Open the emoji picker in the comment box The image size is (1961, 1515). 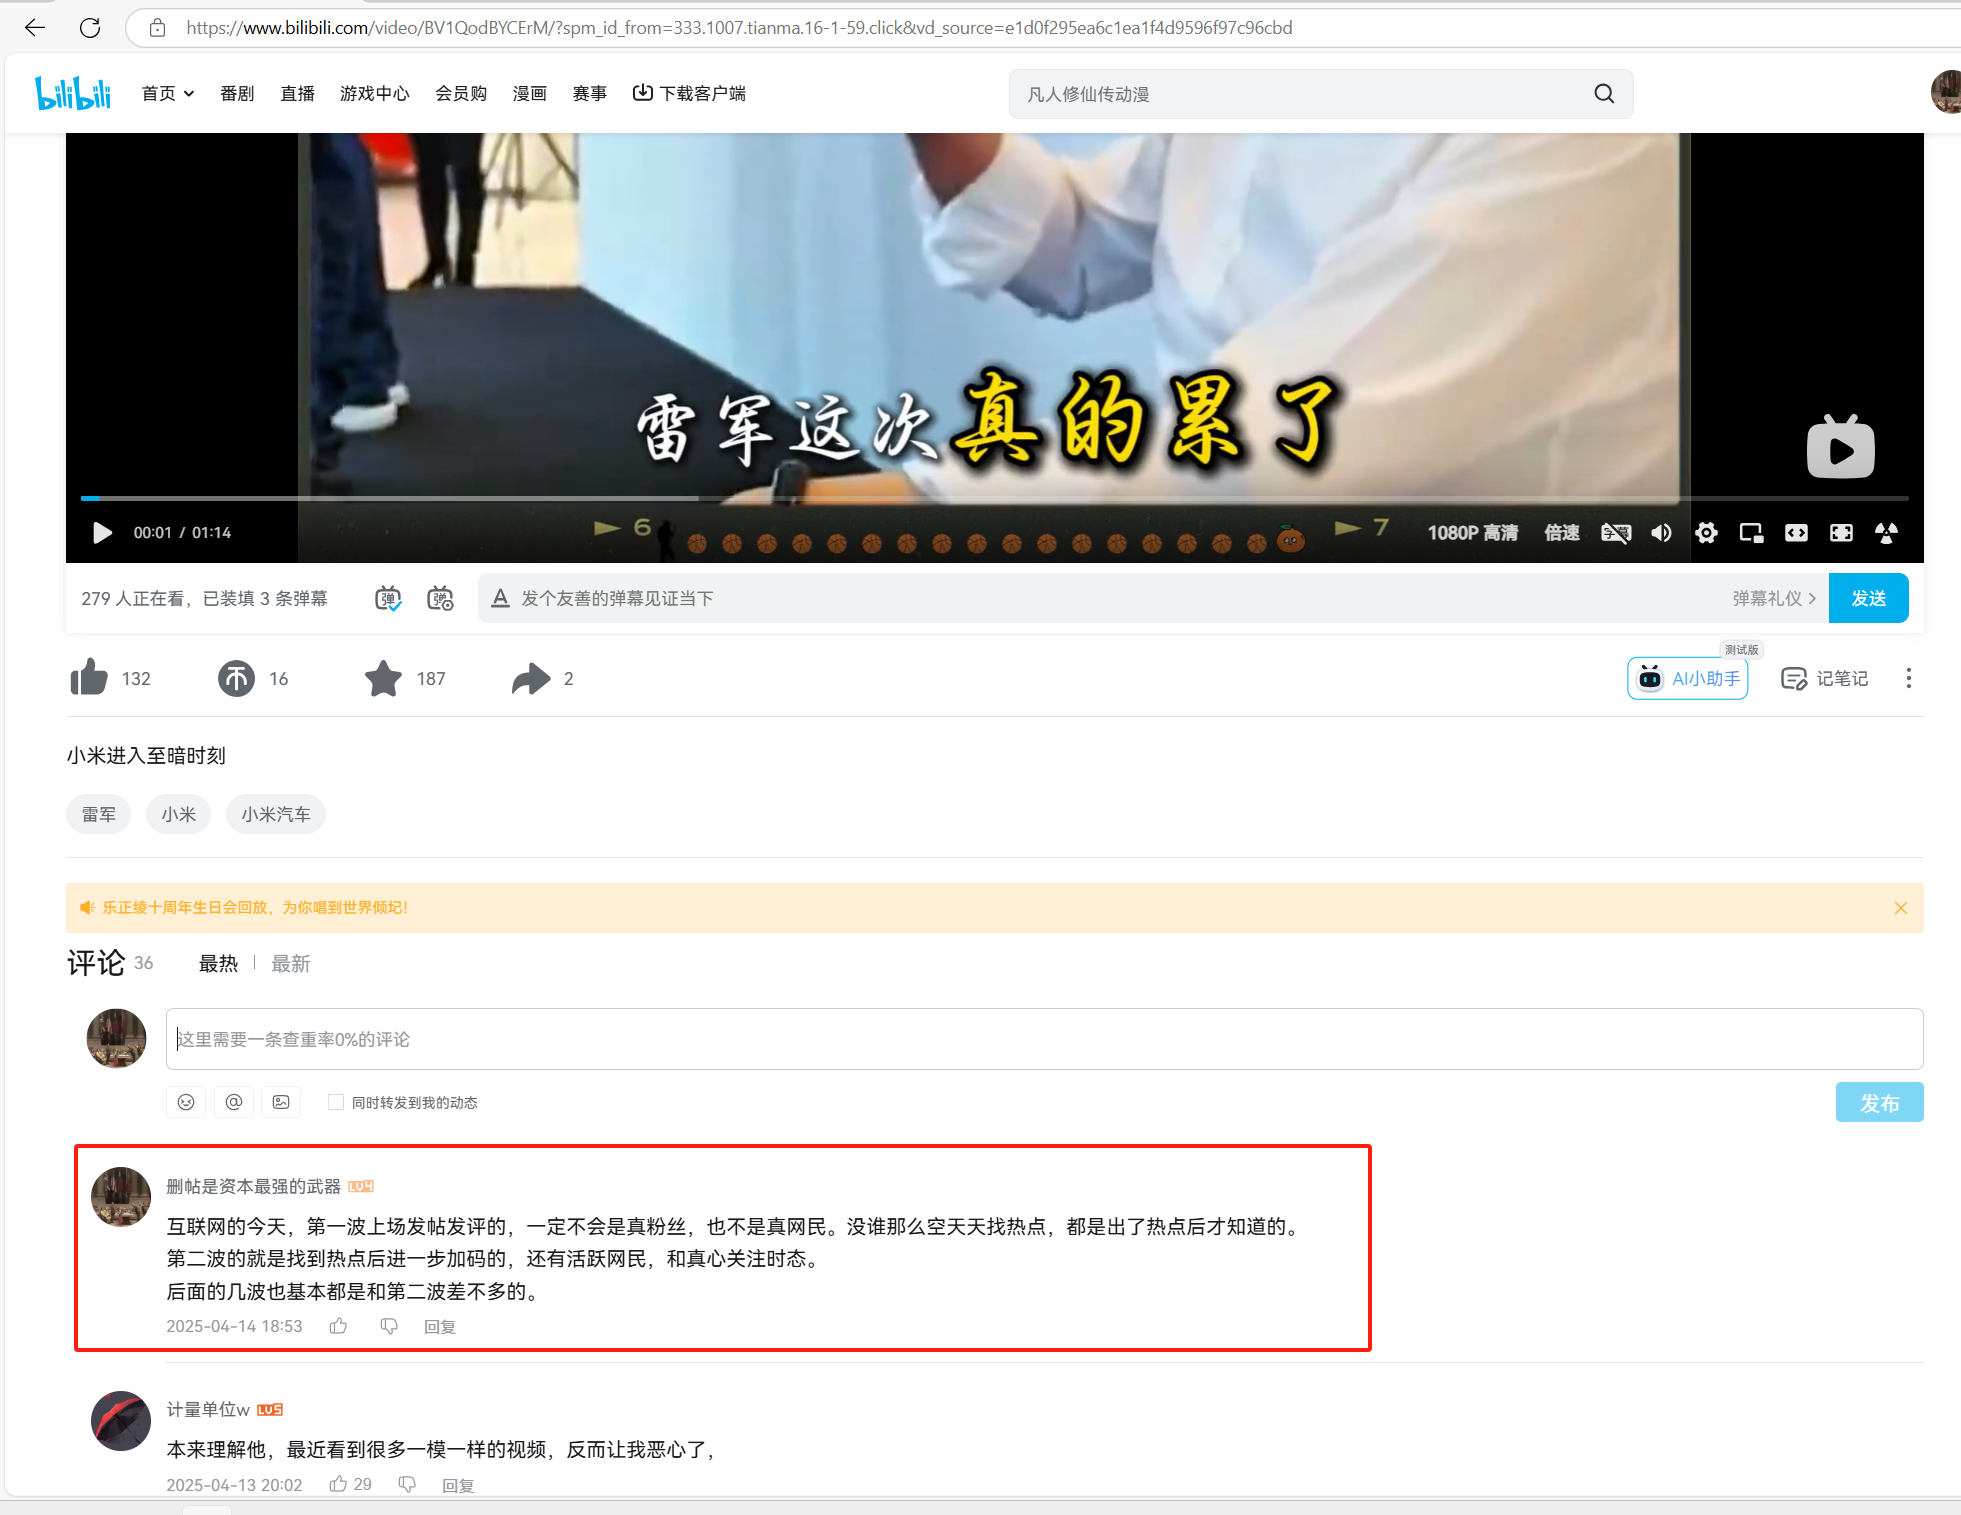click(186, 1102)
